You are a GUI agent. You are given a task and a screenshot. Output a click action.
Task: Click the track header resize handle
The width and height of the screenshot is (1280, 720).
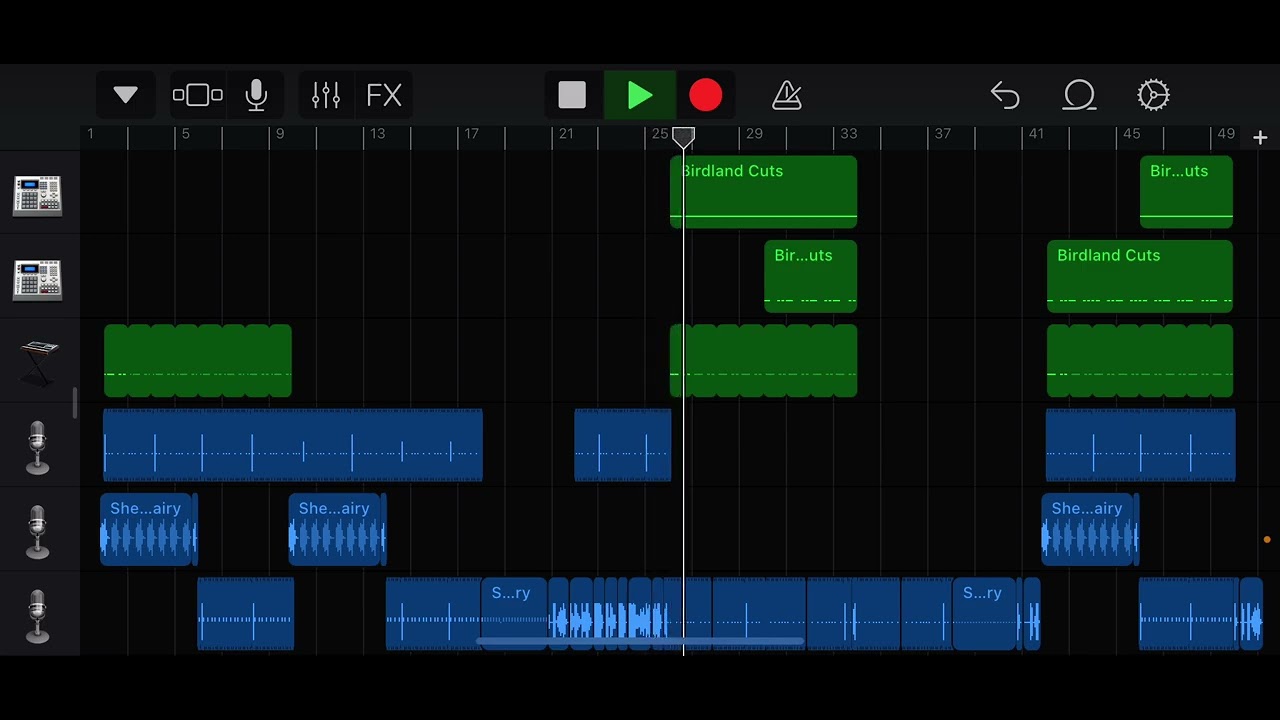pos(75,403)
